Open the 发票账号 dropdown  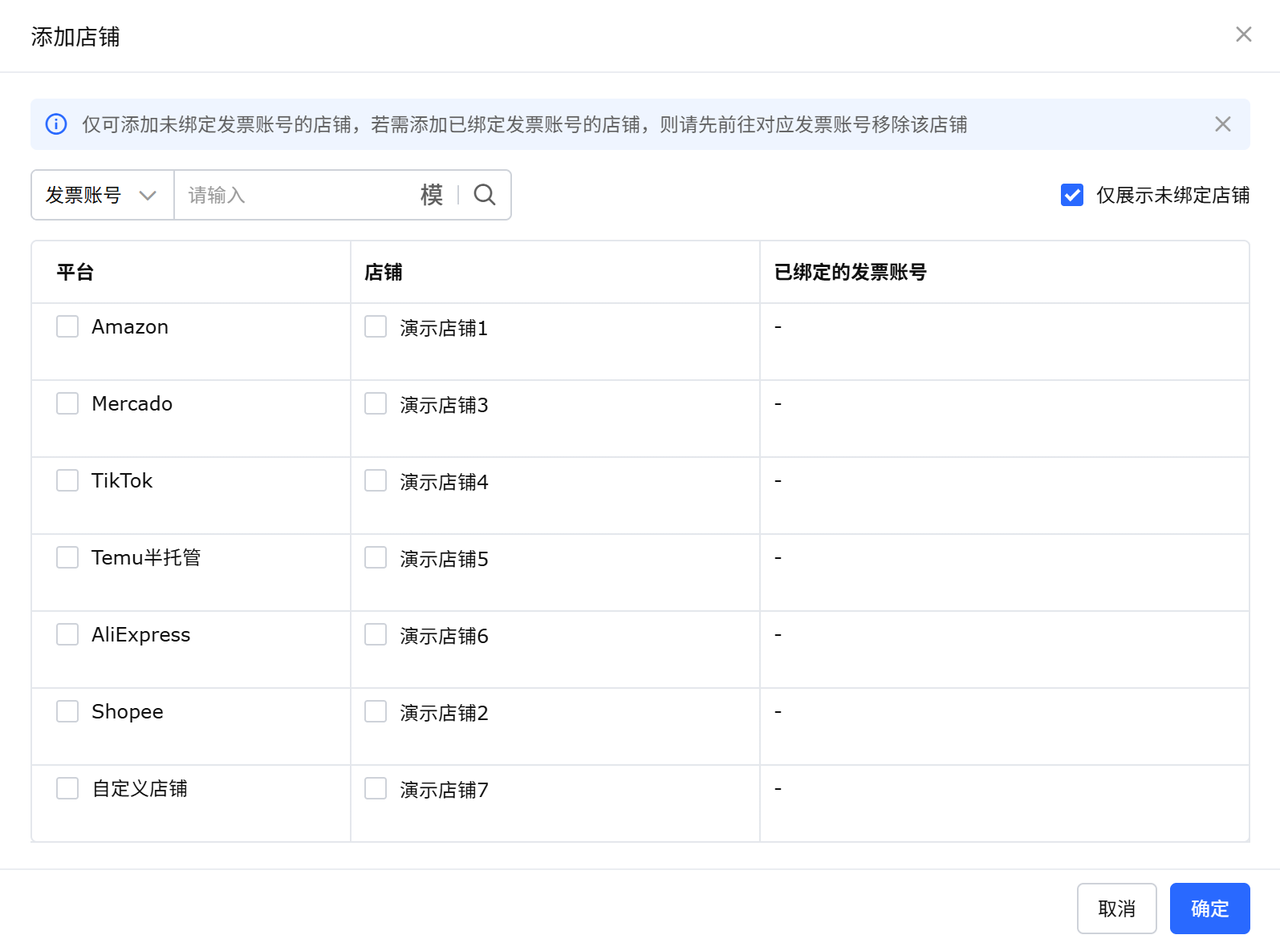(x=102, y=195)
